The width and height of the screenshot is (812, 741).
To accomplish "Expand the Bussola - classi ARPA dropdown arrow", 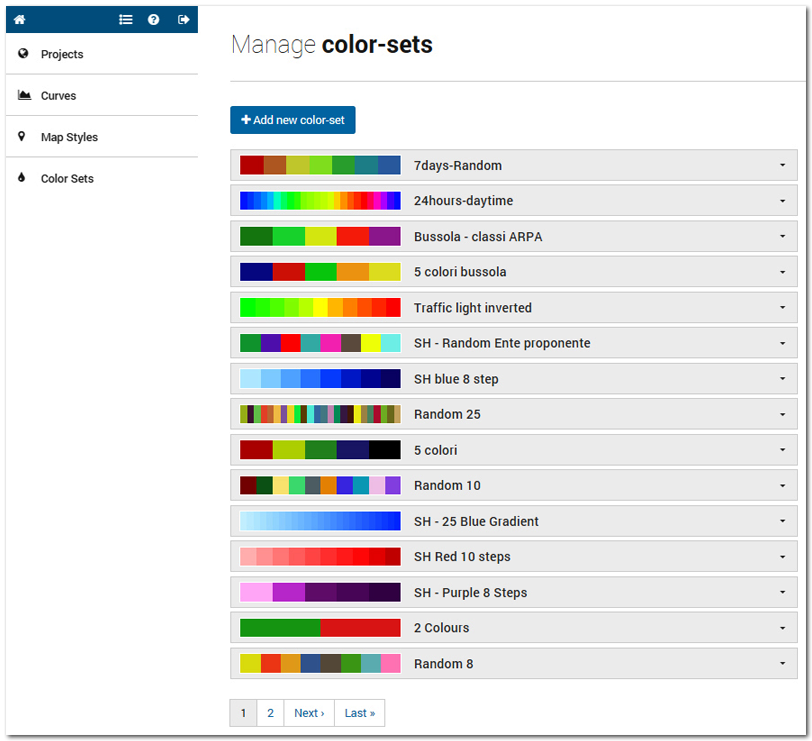I will [782, 236].
